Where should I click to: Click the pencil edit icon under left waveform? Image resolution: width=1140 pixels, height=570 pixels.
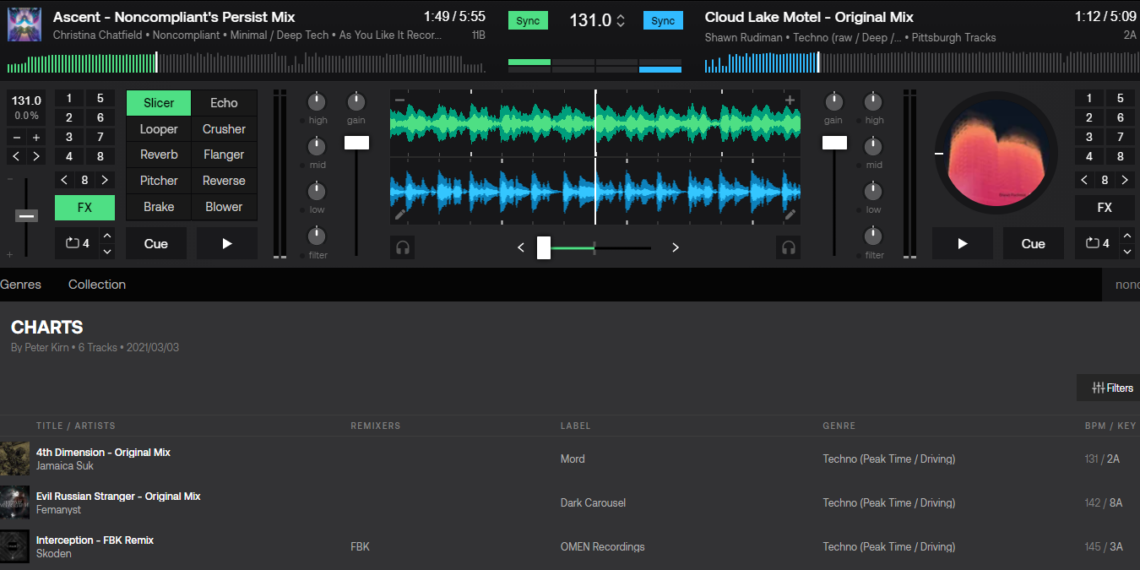400,214
